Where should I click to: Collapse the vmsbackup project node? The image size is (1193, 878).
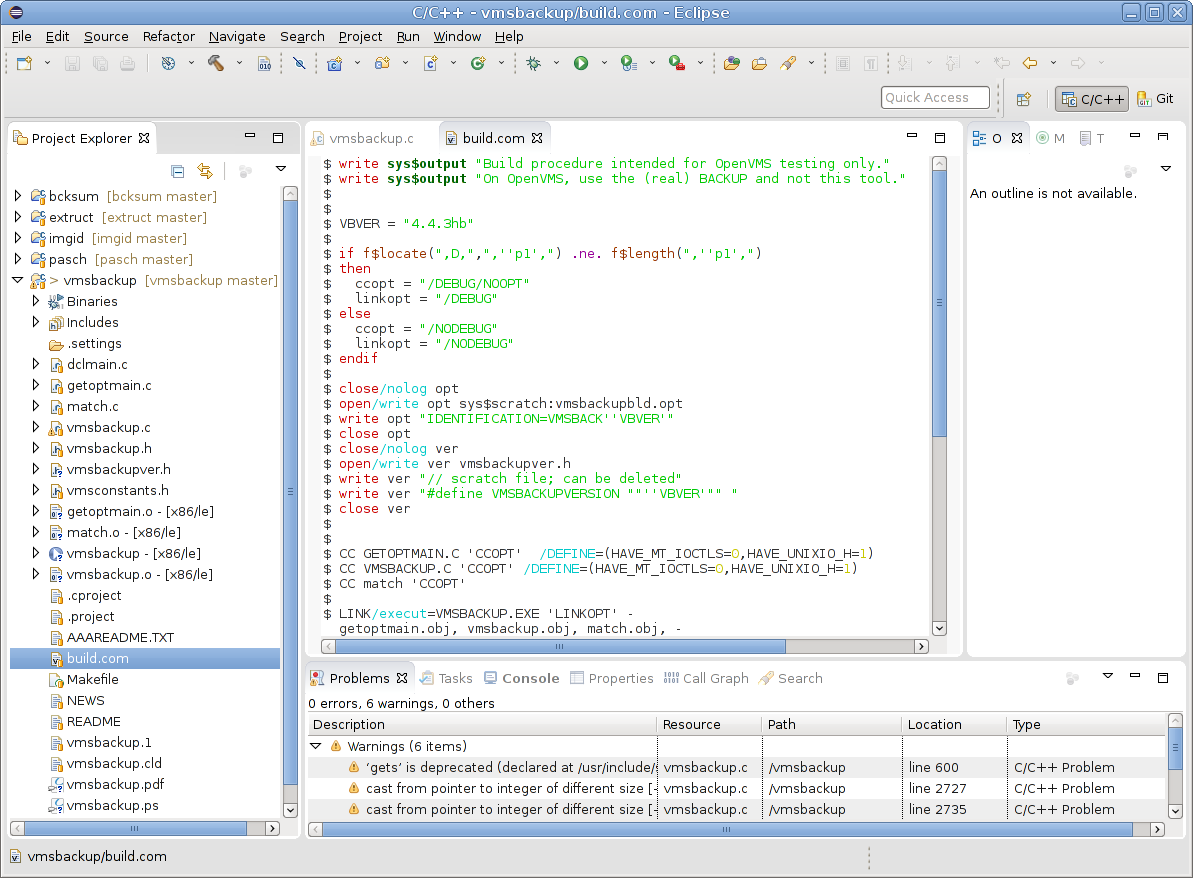(x=18, y=280)
